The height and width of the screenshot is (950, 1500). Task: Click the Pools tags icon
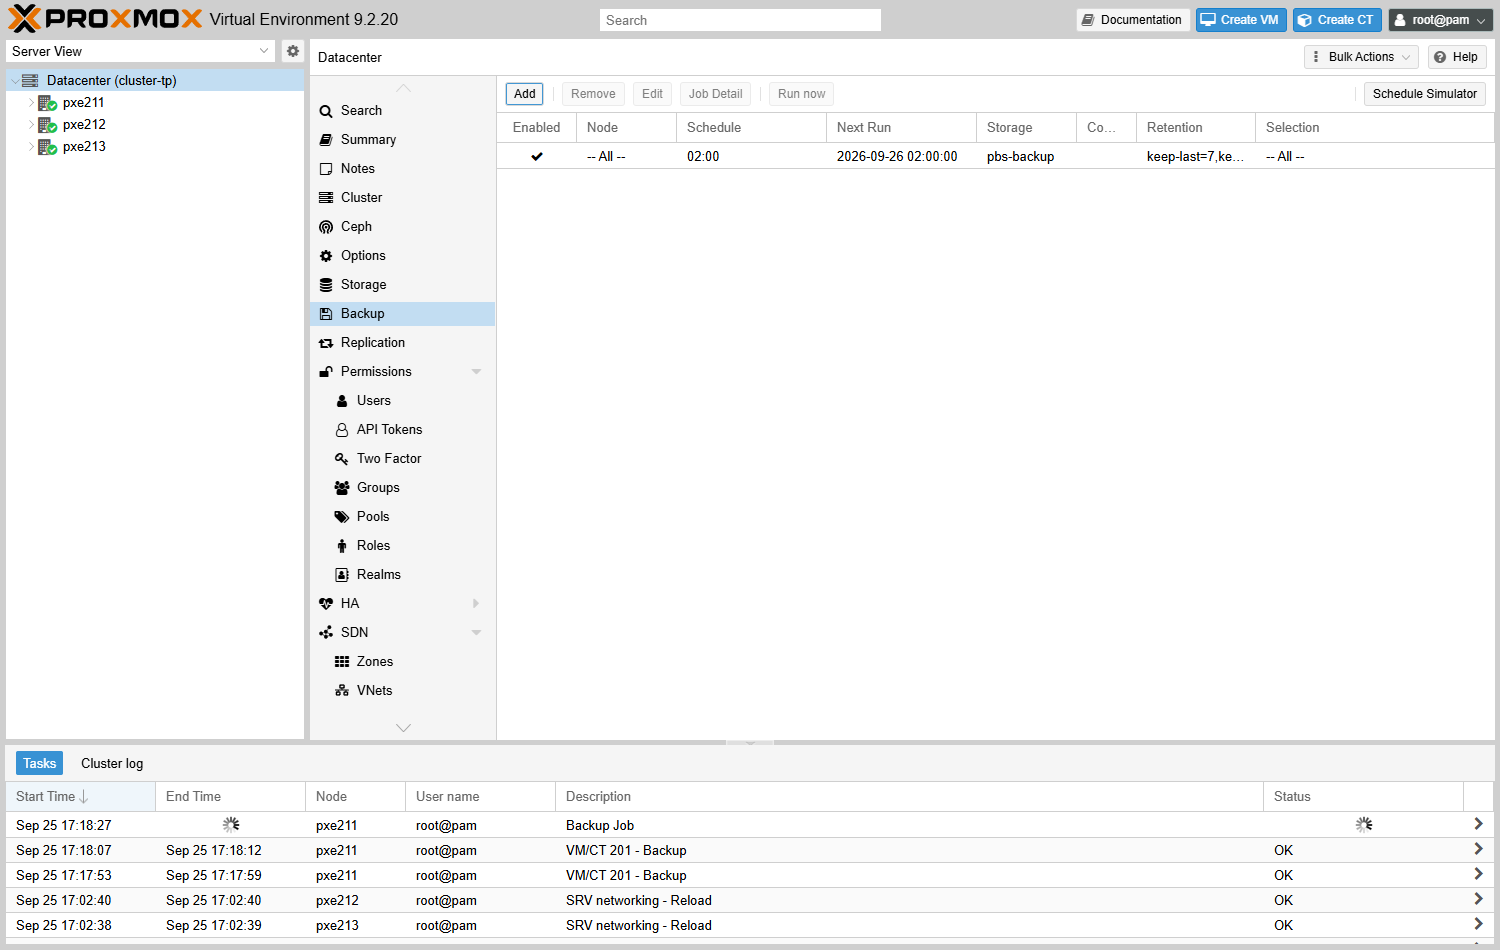coord(342,517)
